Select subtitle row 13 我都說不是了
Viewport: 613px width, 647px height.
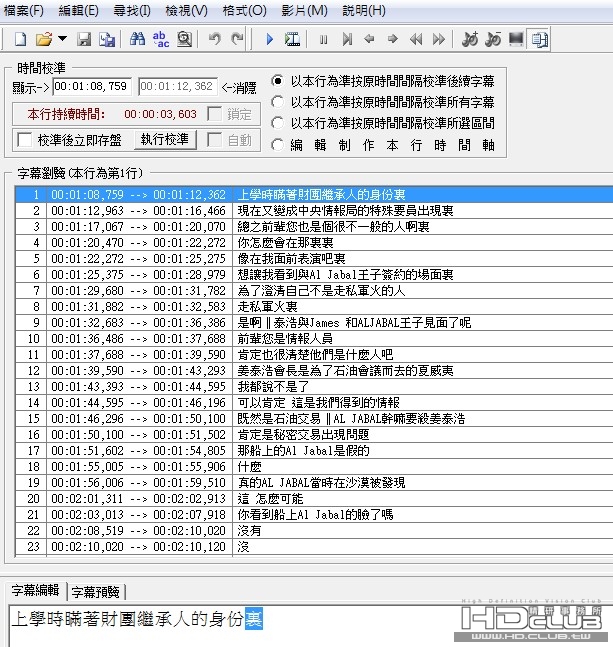pyautogui.click(x=314, y=387)
